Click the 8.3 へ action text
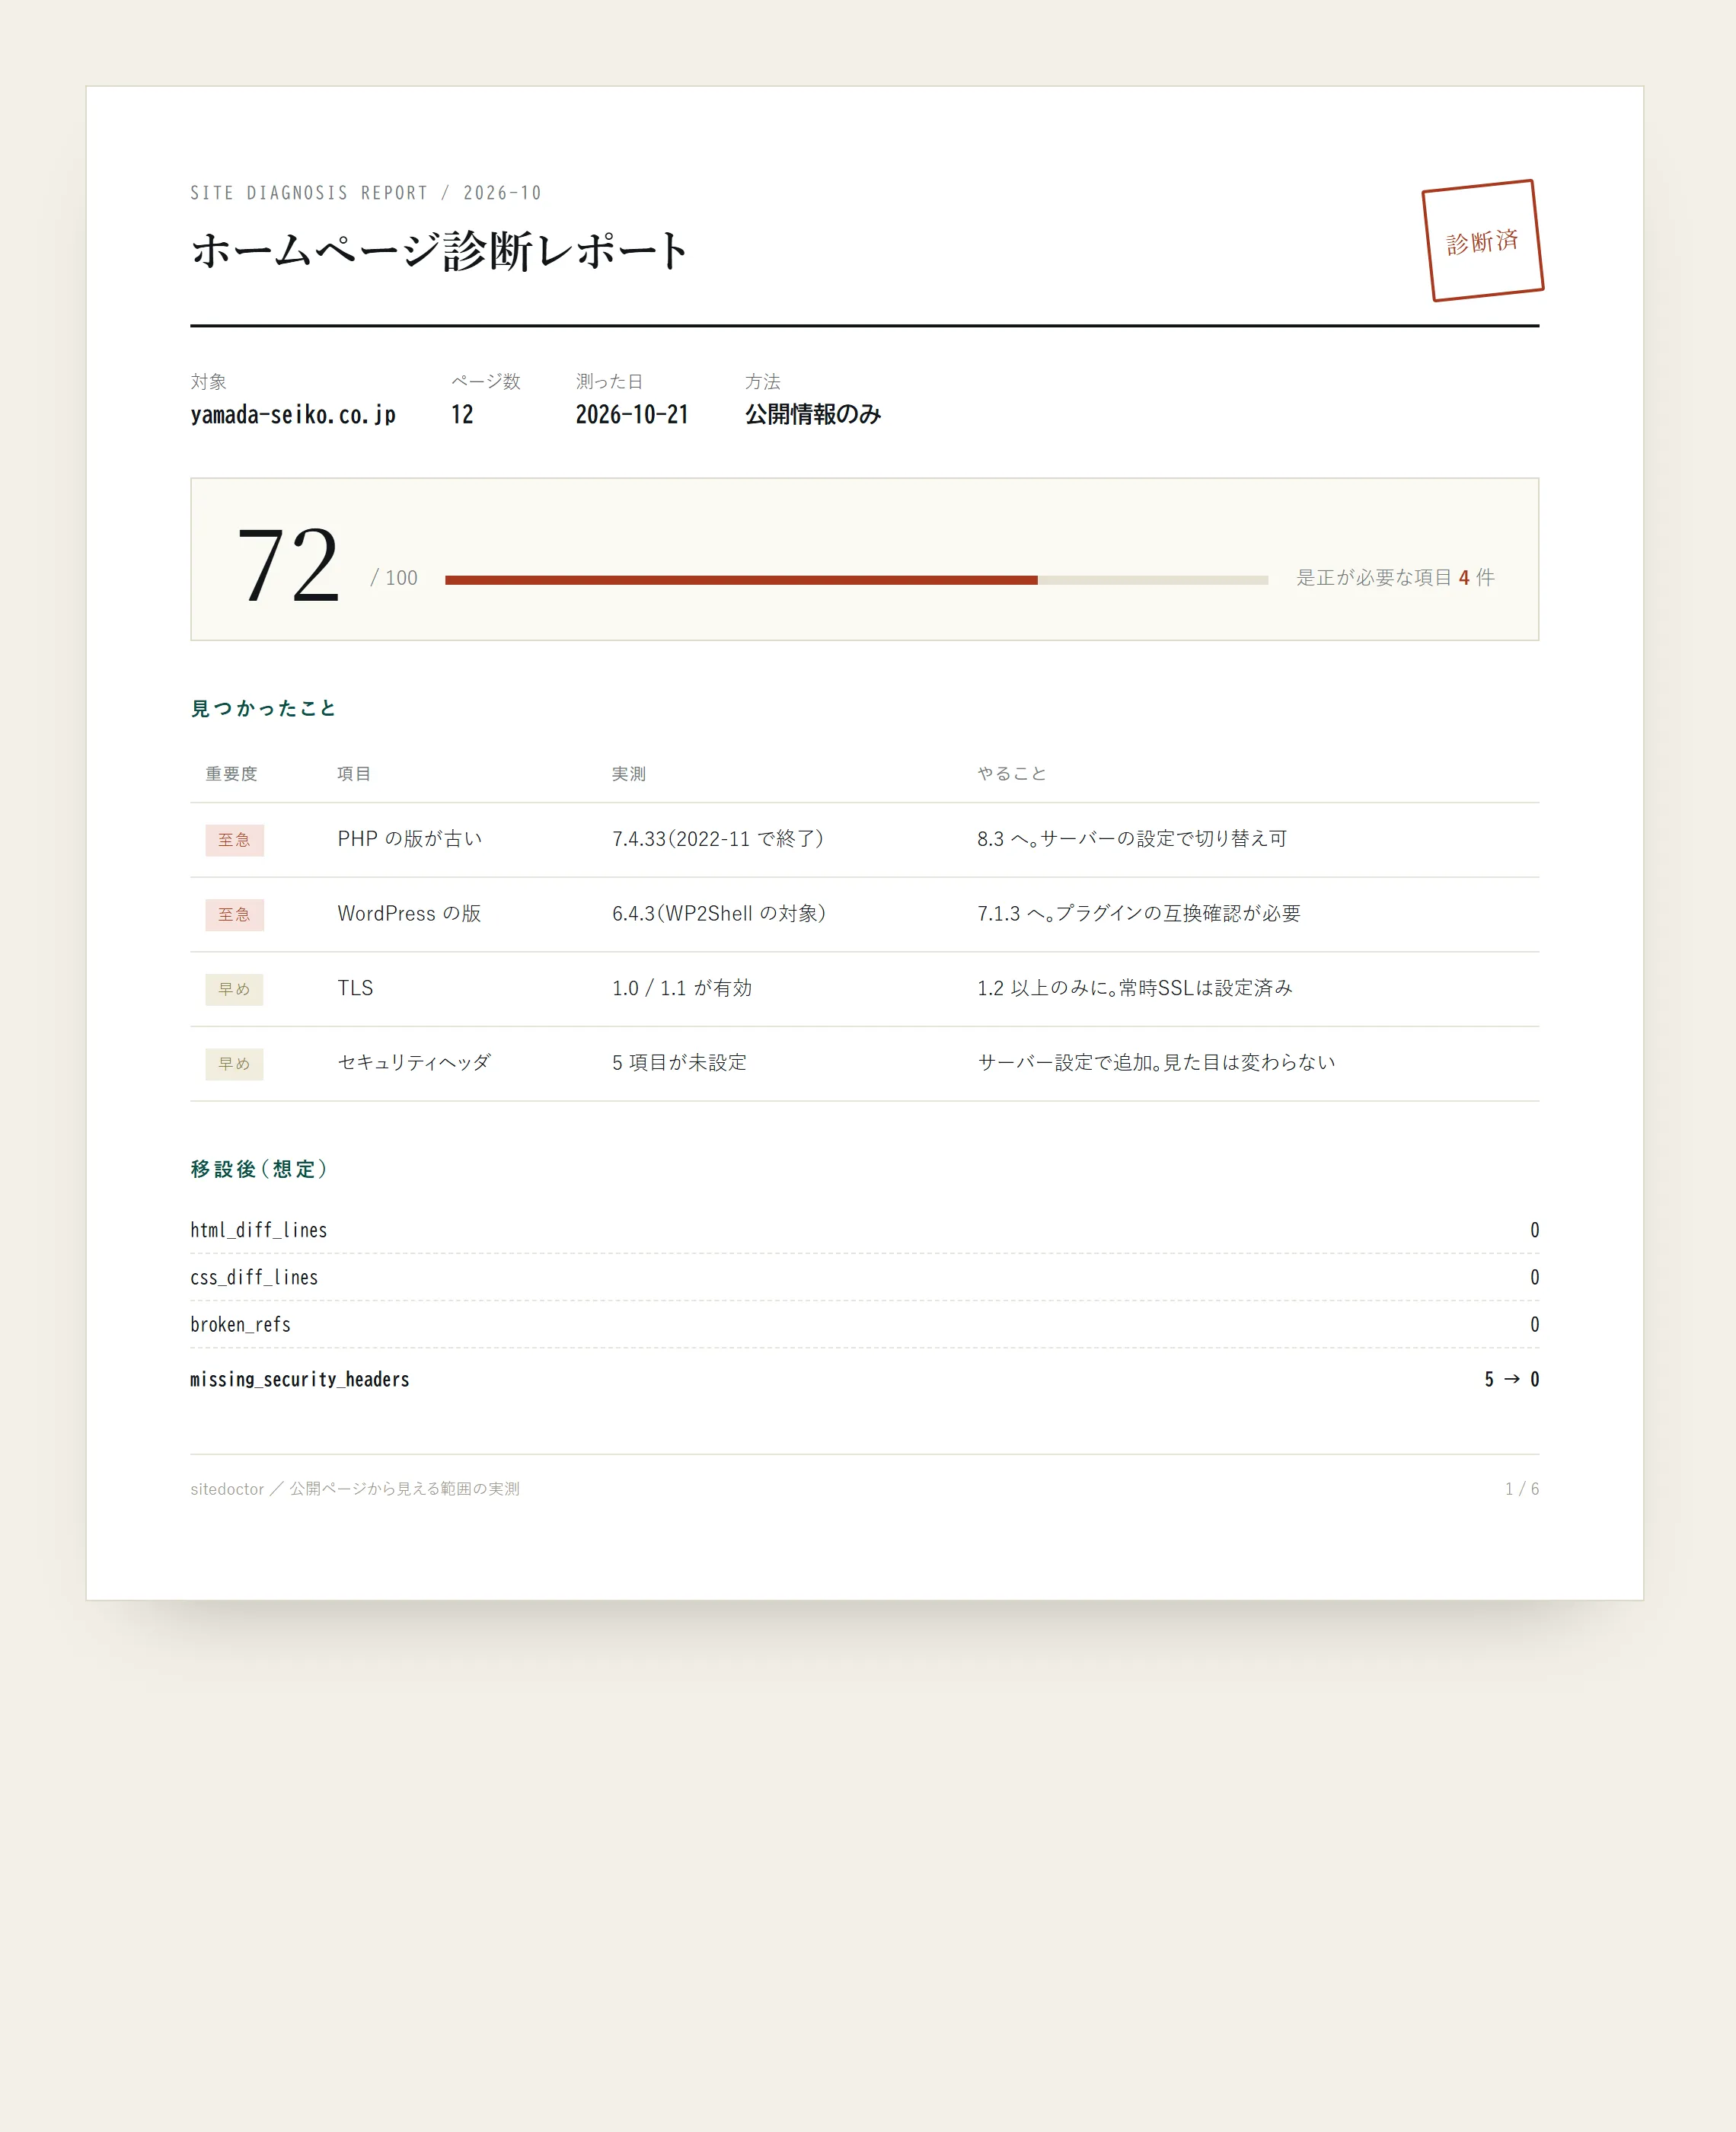Viewport: 1736px width, 2132px height. coord(1132,839)
